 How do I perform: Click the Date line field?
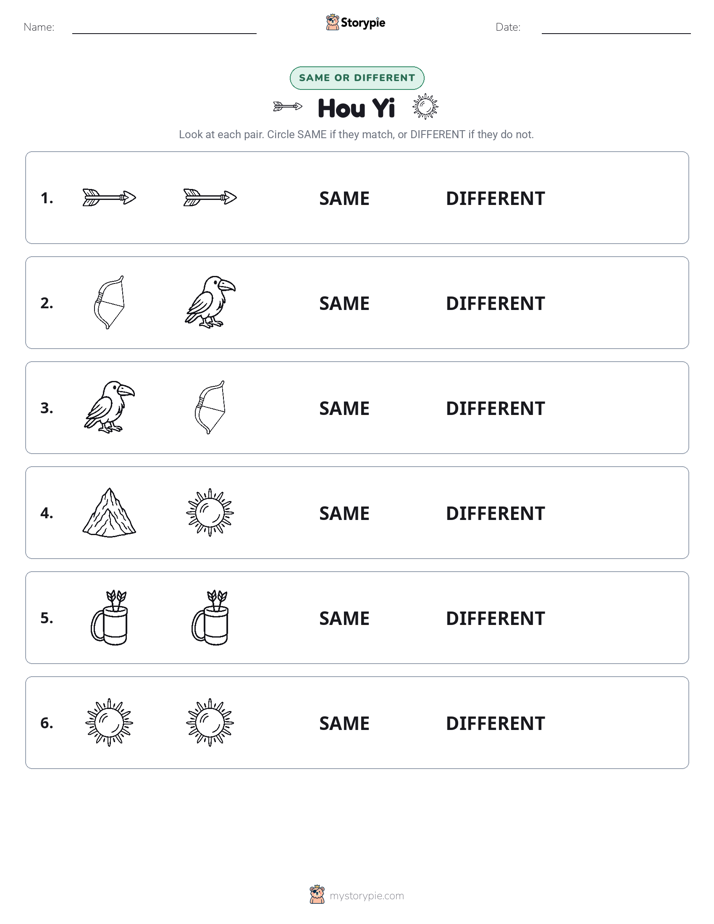pos(616,27)
